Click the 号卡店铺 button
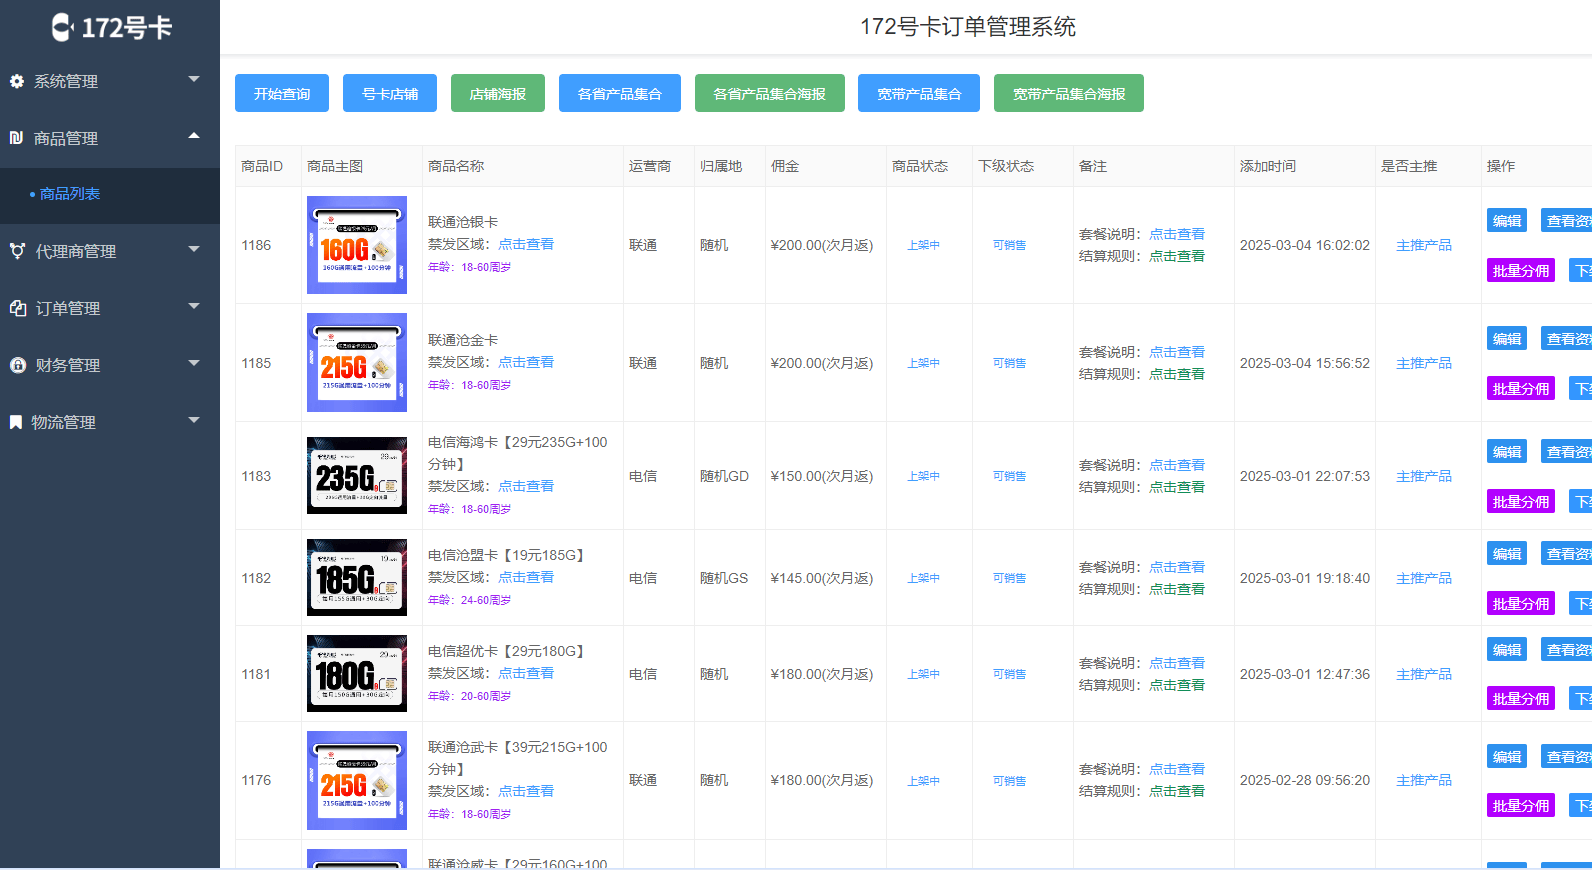Image resolution: width=1592 pixels, height=870 pixels. (390, 93)
